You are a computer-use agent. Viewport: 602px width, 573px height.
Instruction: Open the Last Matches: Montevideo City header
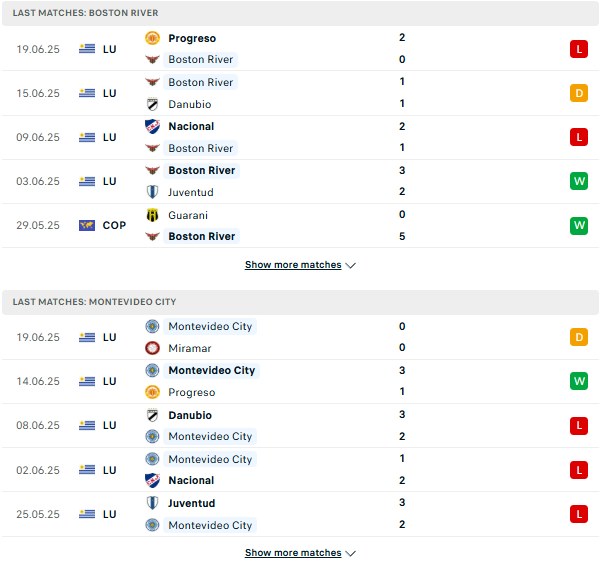point(300,302)
